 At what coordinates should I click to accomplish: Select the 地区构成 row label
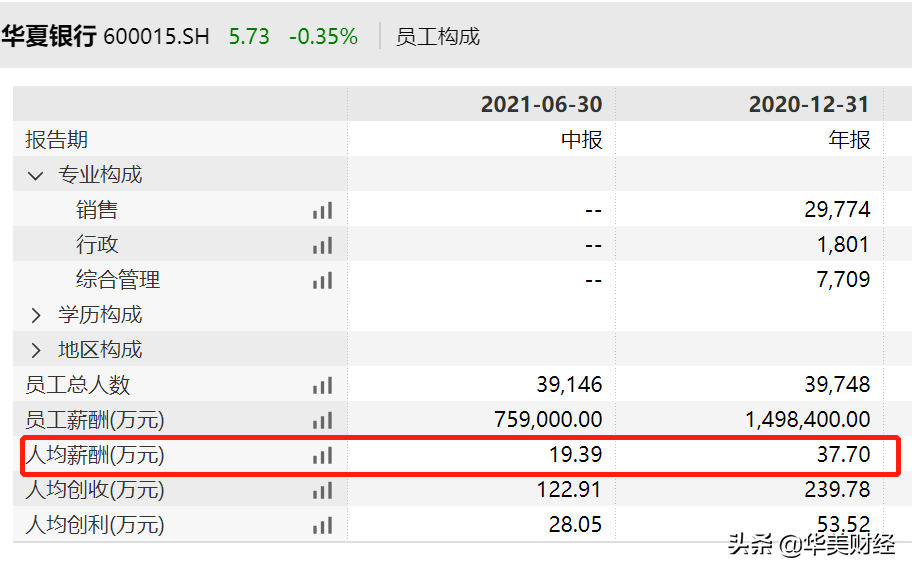100,350
